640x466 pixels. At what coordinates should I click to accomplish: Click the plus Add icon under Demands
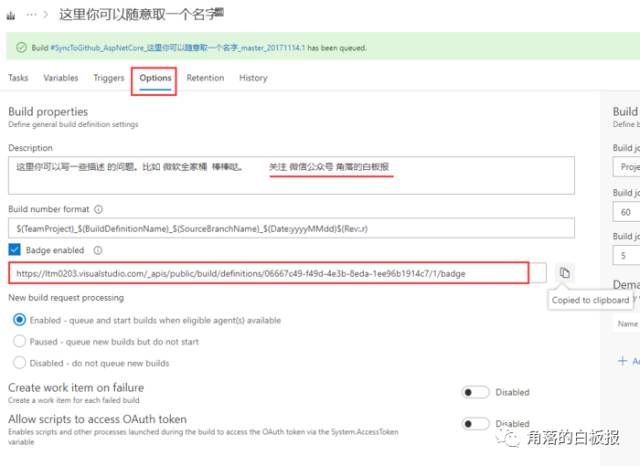pos(622,361)
